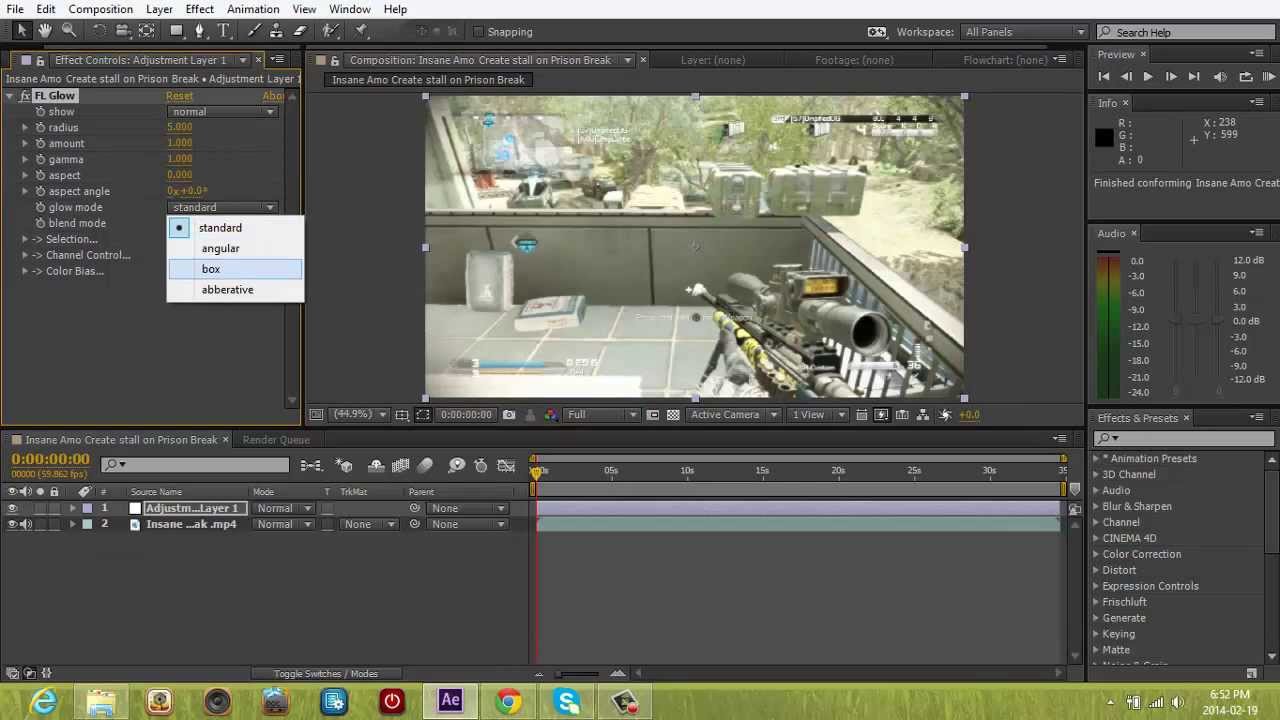
Task: Open the Composition menu
Action: pos(100,9)
